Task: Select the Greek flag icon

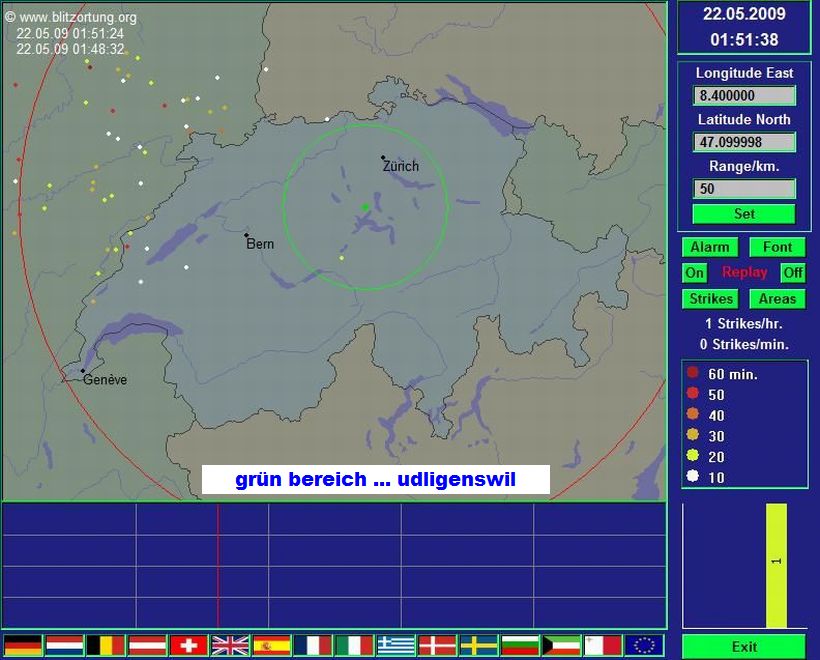Action: point(395,645)
